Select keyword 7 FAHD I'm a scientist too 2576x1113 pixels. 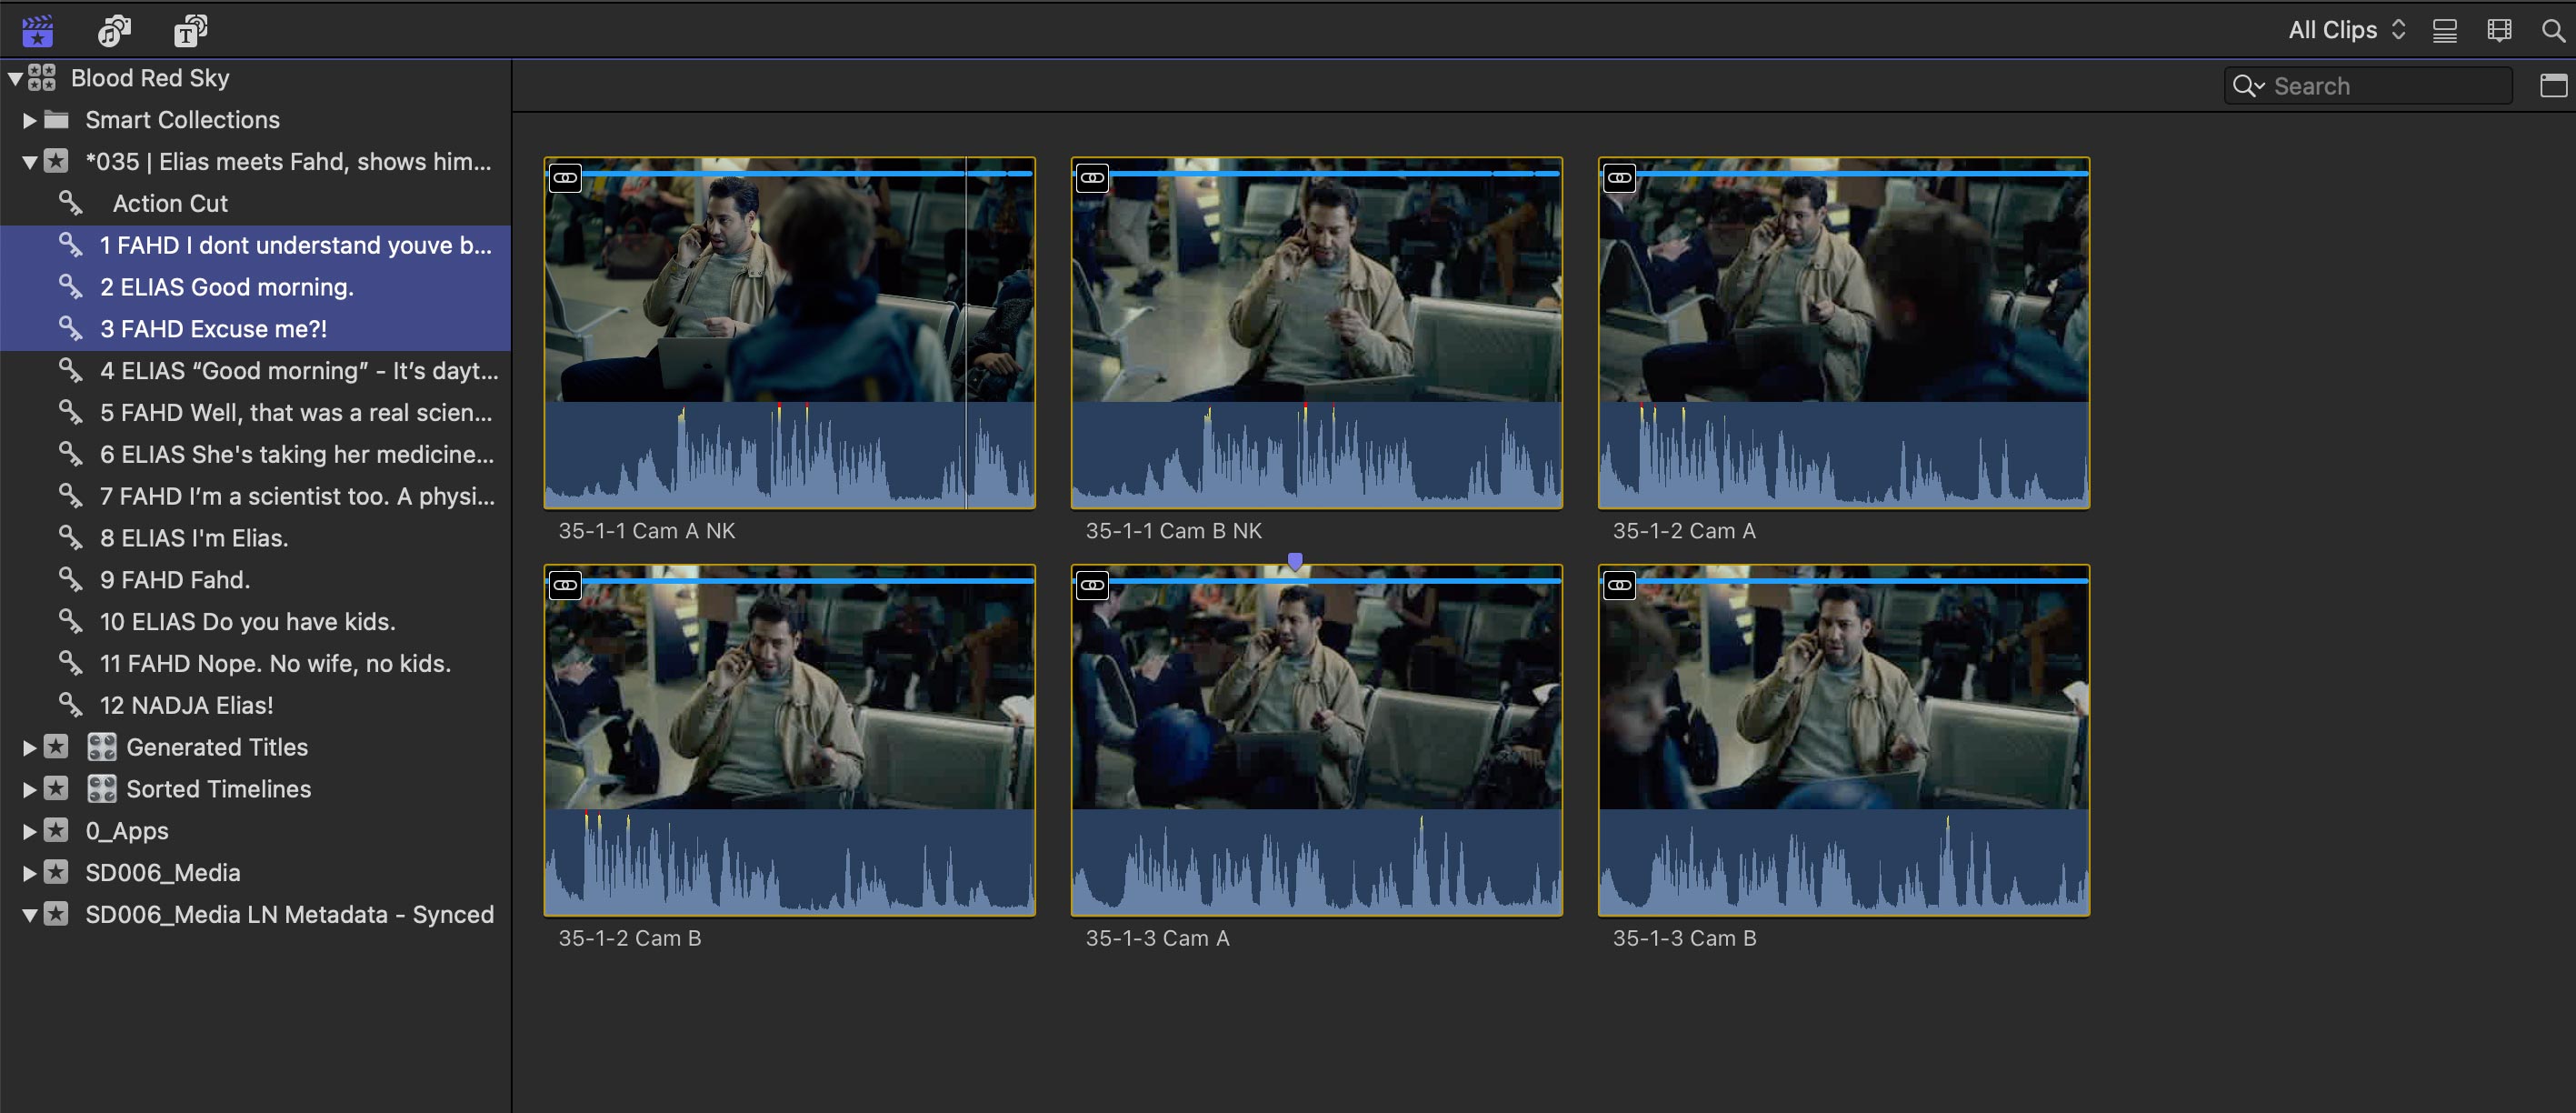255,497
